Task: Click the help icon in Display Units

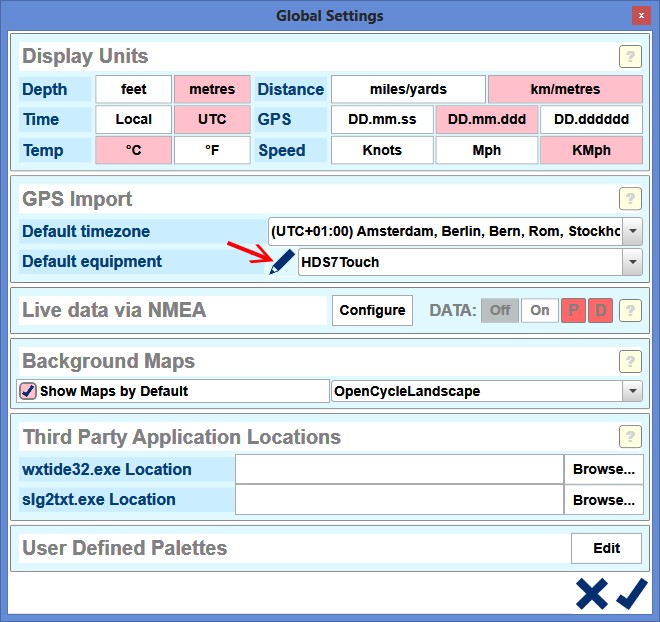Action: 629,56
